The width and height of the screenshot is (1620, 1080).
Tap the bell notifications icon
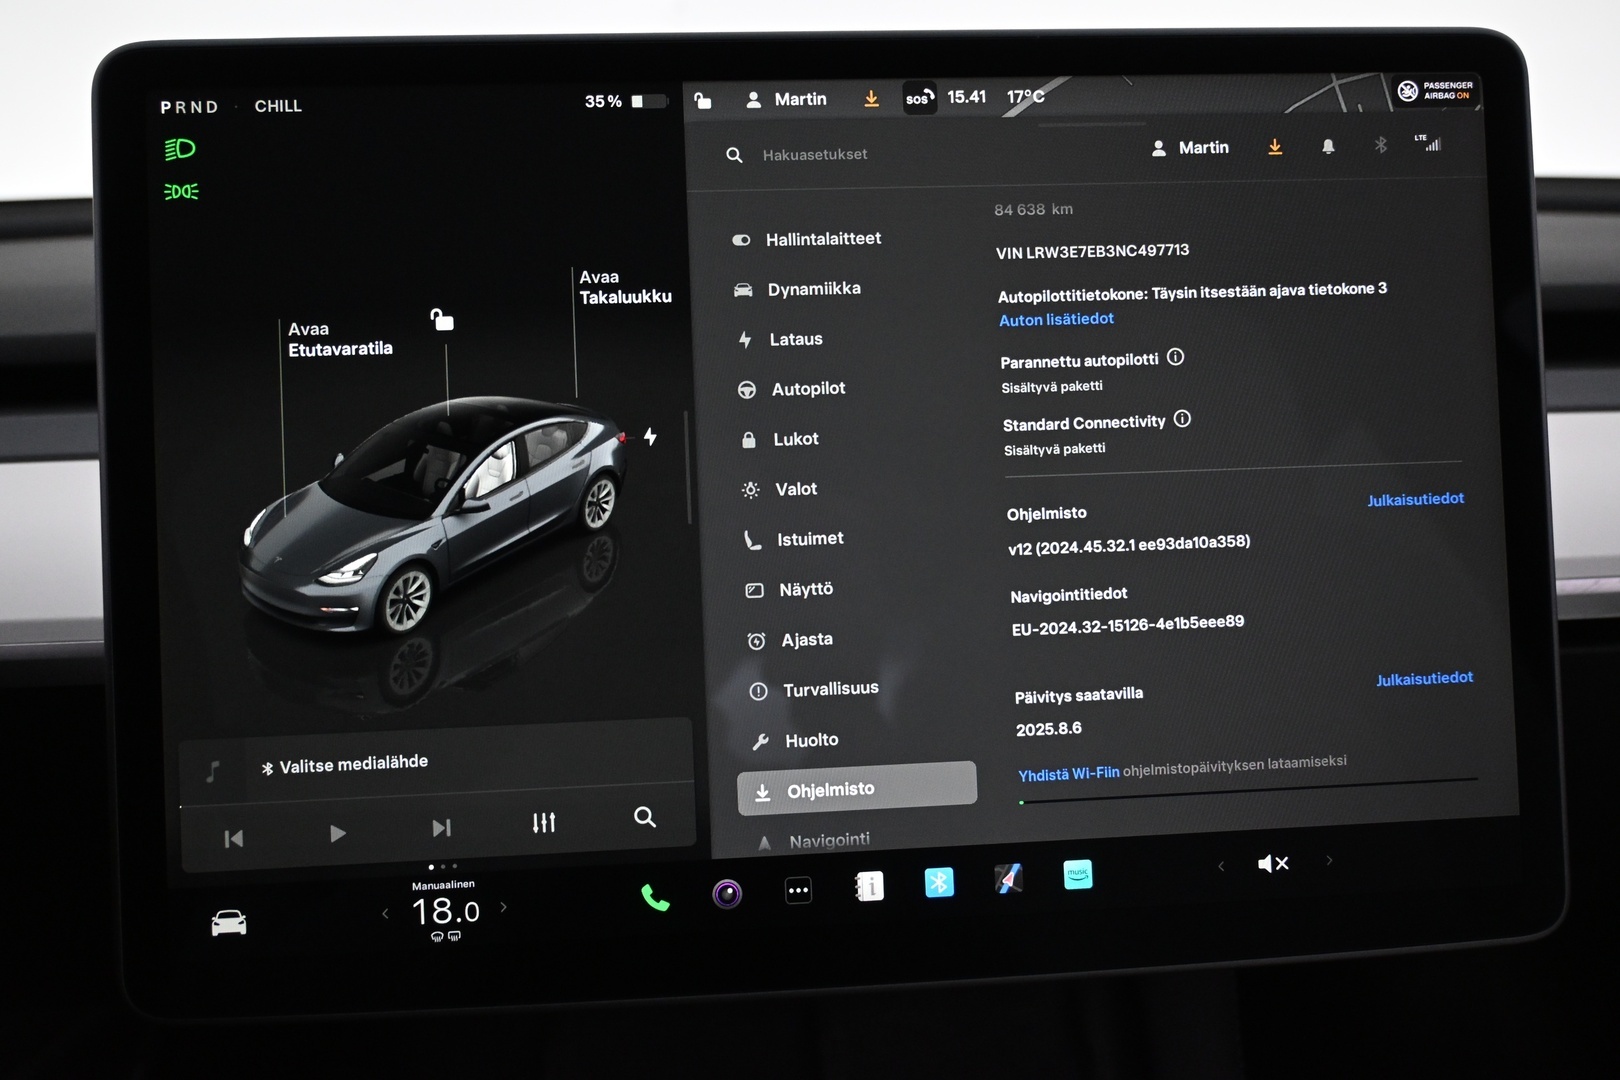[1328, 147]
